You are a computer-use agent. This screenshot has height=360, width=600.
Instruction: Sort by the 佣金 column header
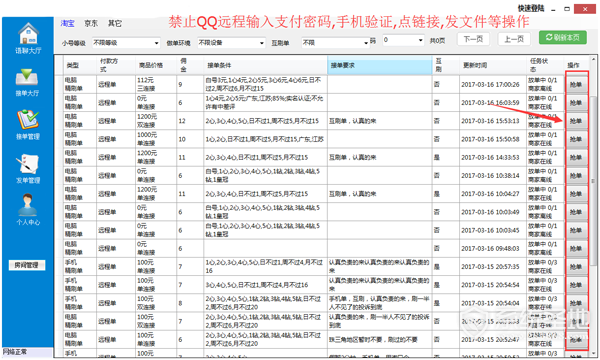pos(190,65)
